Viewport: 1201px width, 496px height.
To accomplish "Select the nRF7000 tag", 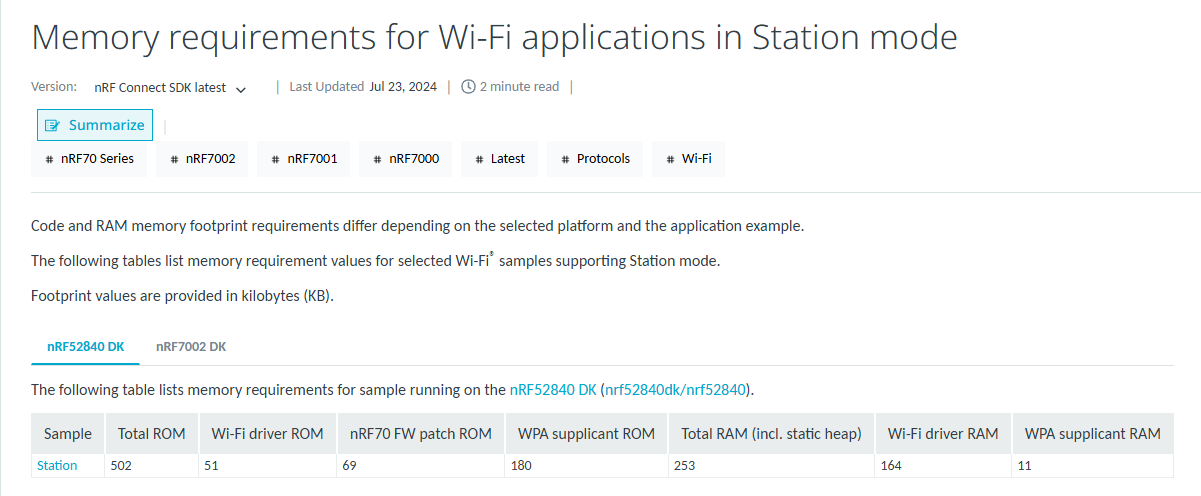I will coord(406,158).
